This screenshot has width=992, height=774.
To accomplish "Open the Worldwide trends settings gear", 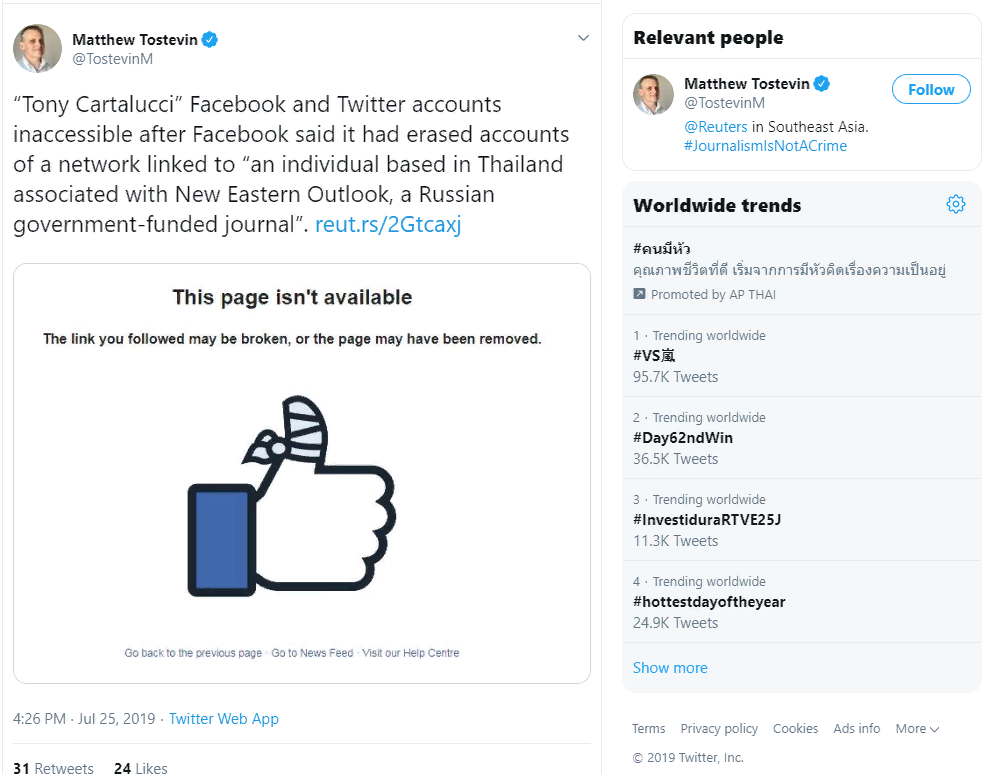I will (955, 205).
